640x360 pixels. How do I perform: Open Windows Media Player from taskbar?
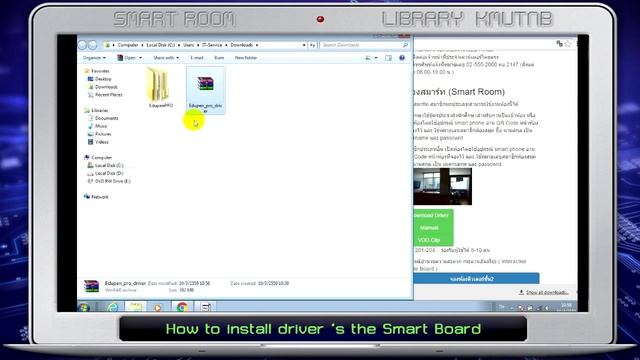(158, 307)
